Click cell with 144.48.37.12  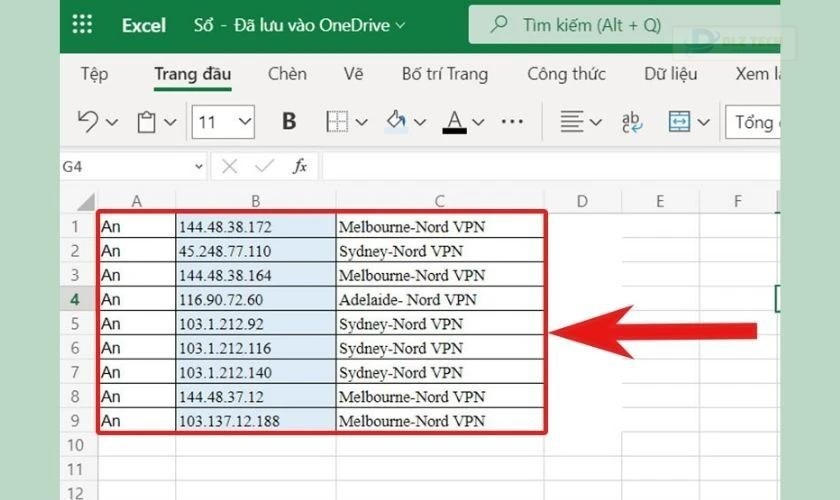point(256,396)
